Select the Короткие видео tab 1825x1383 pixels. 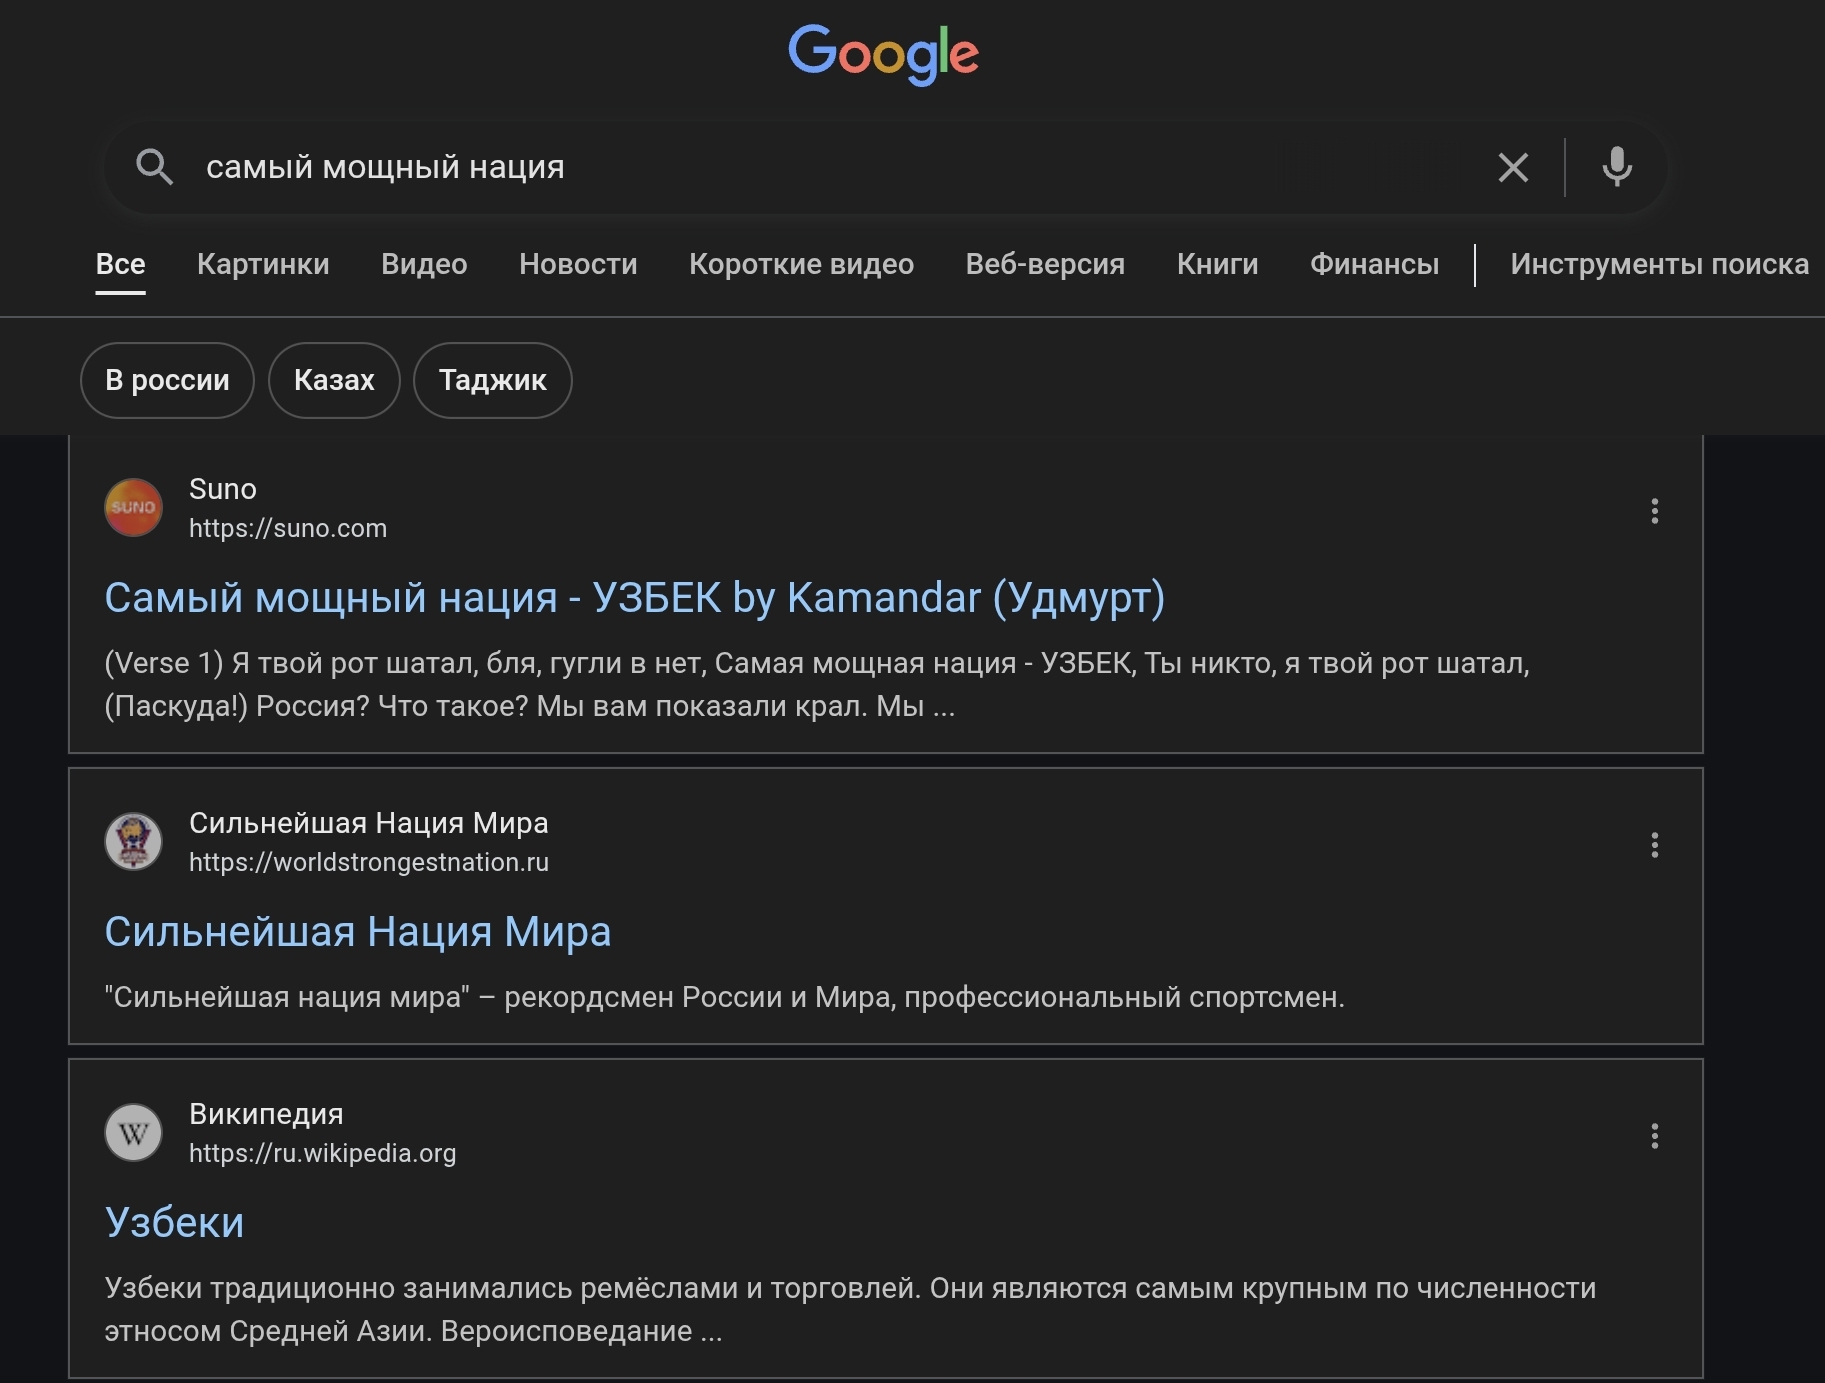[801, 264]
